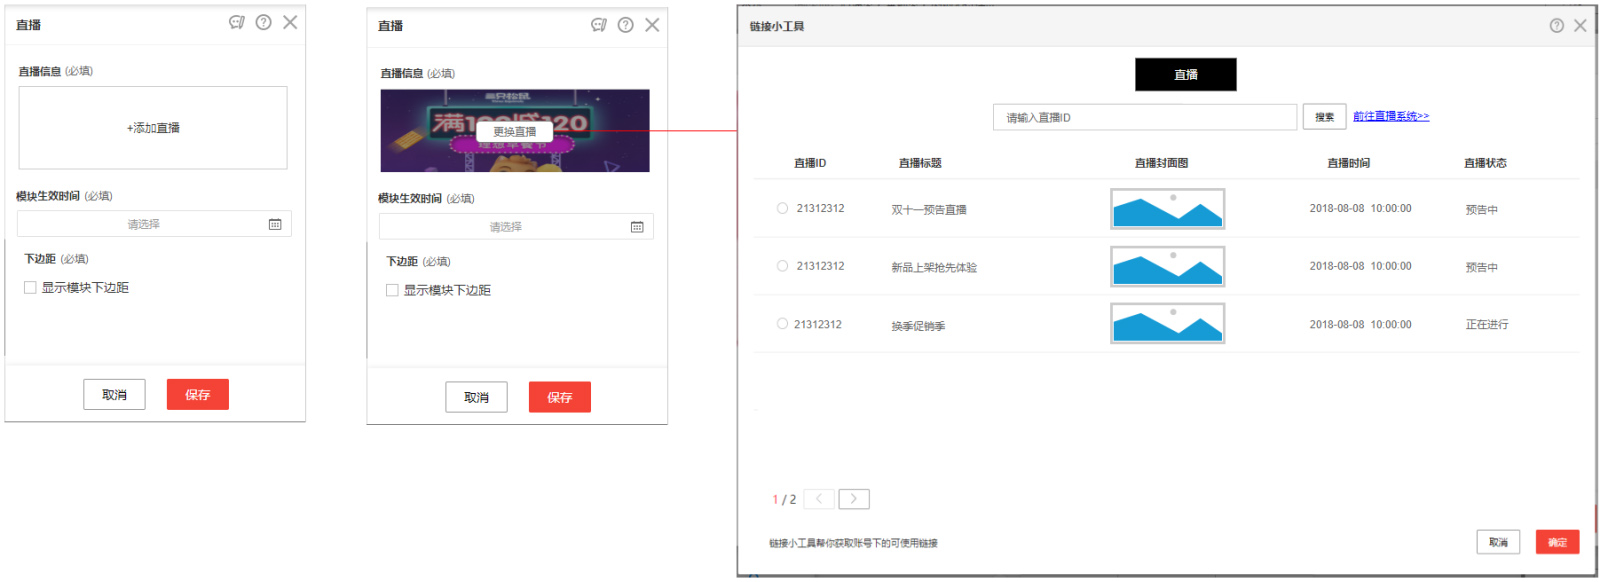Go to the next page arrow in 链接小工具
Screen dimensions: 1600x582
[854, 499]
